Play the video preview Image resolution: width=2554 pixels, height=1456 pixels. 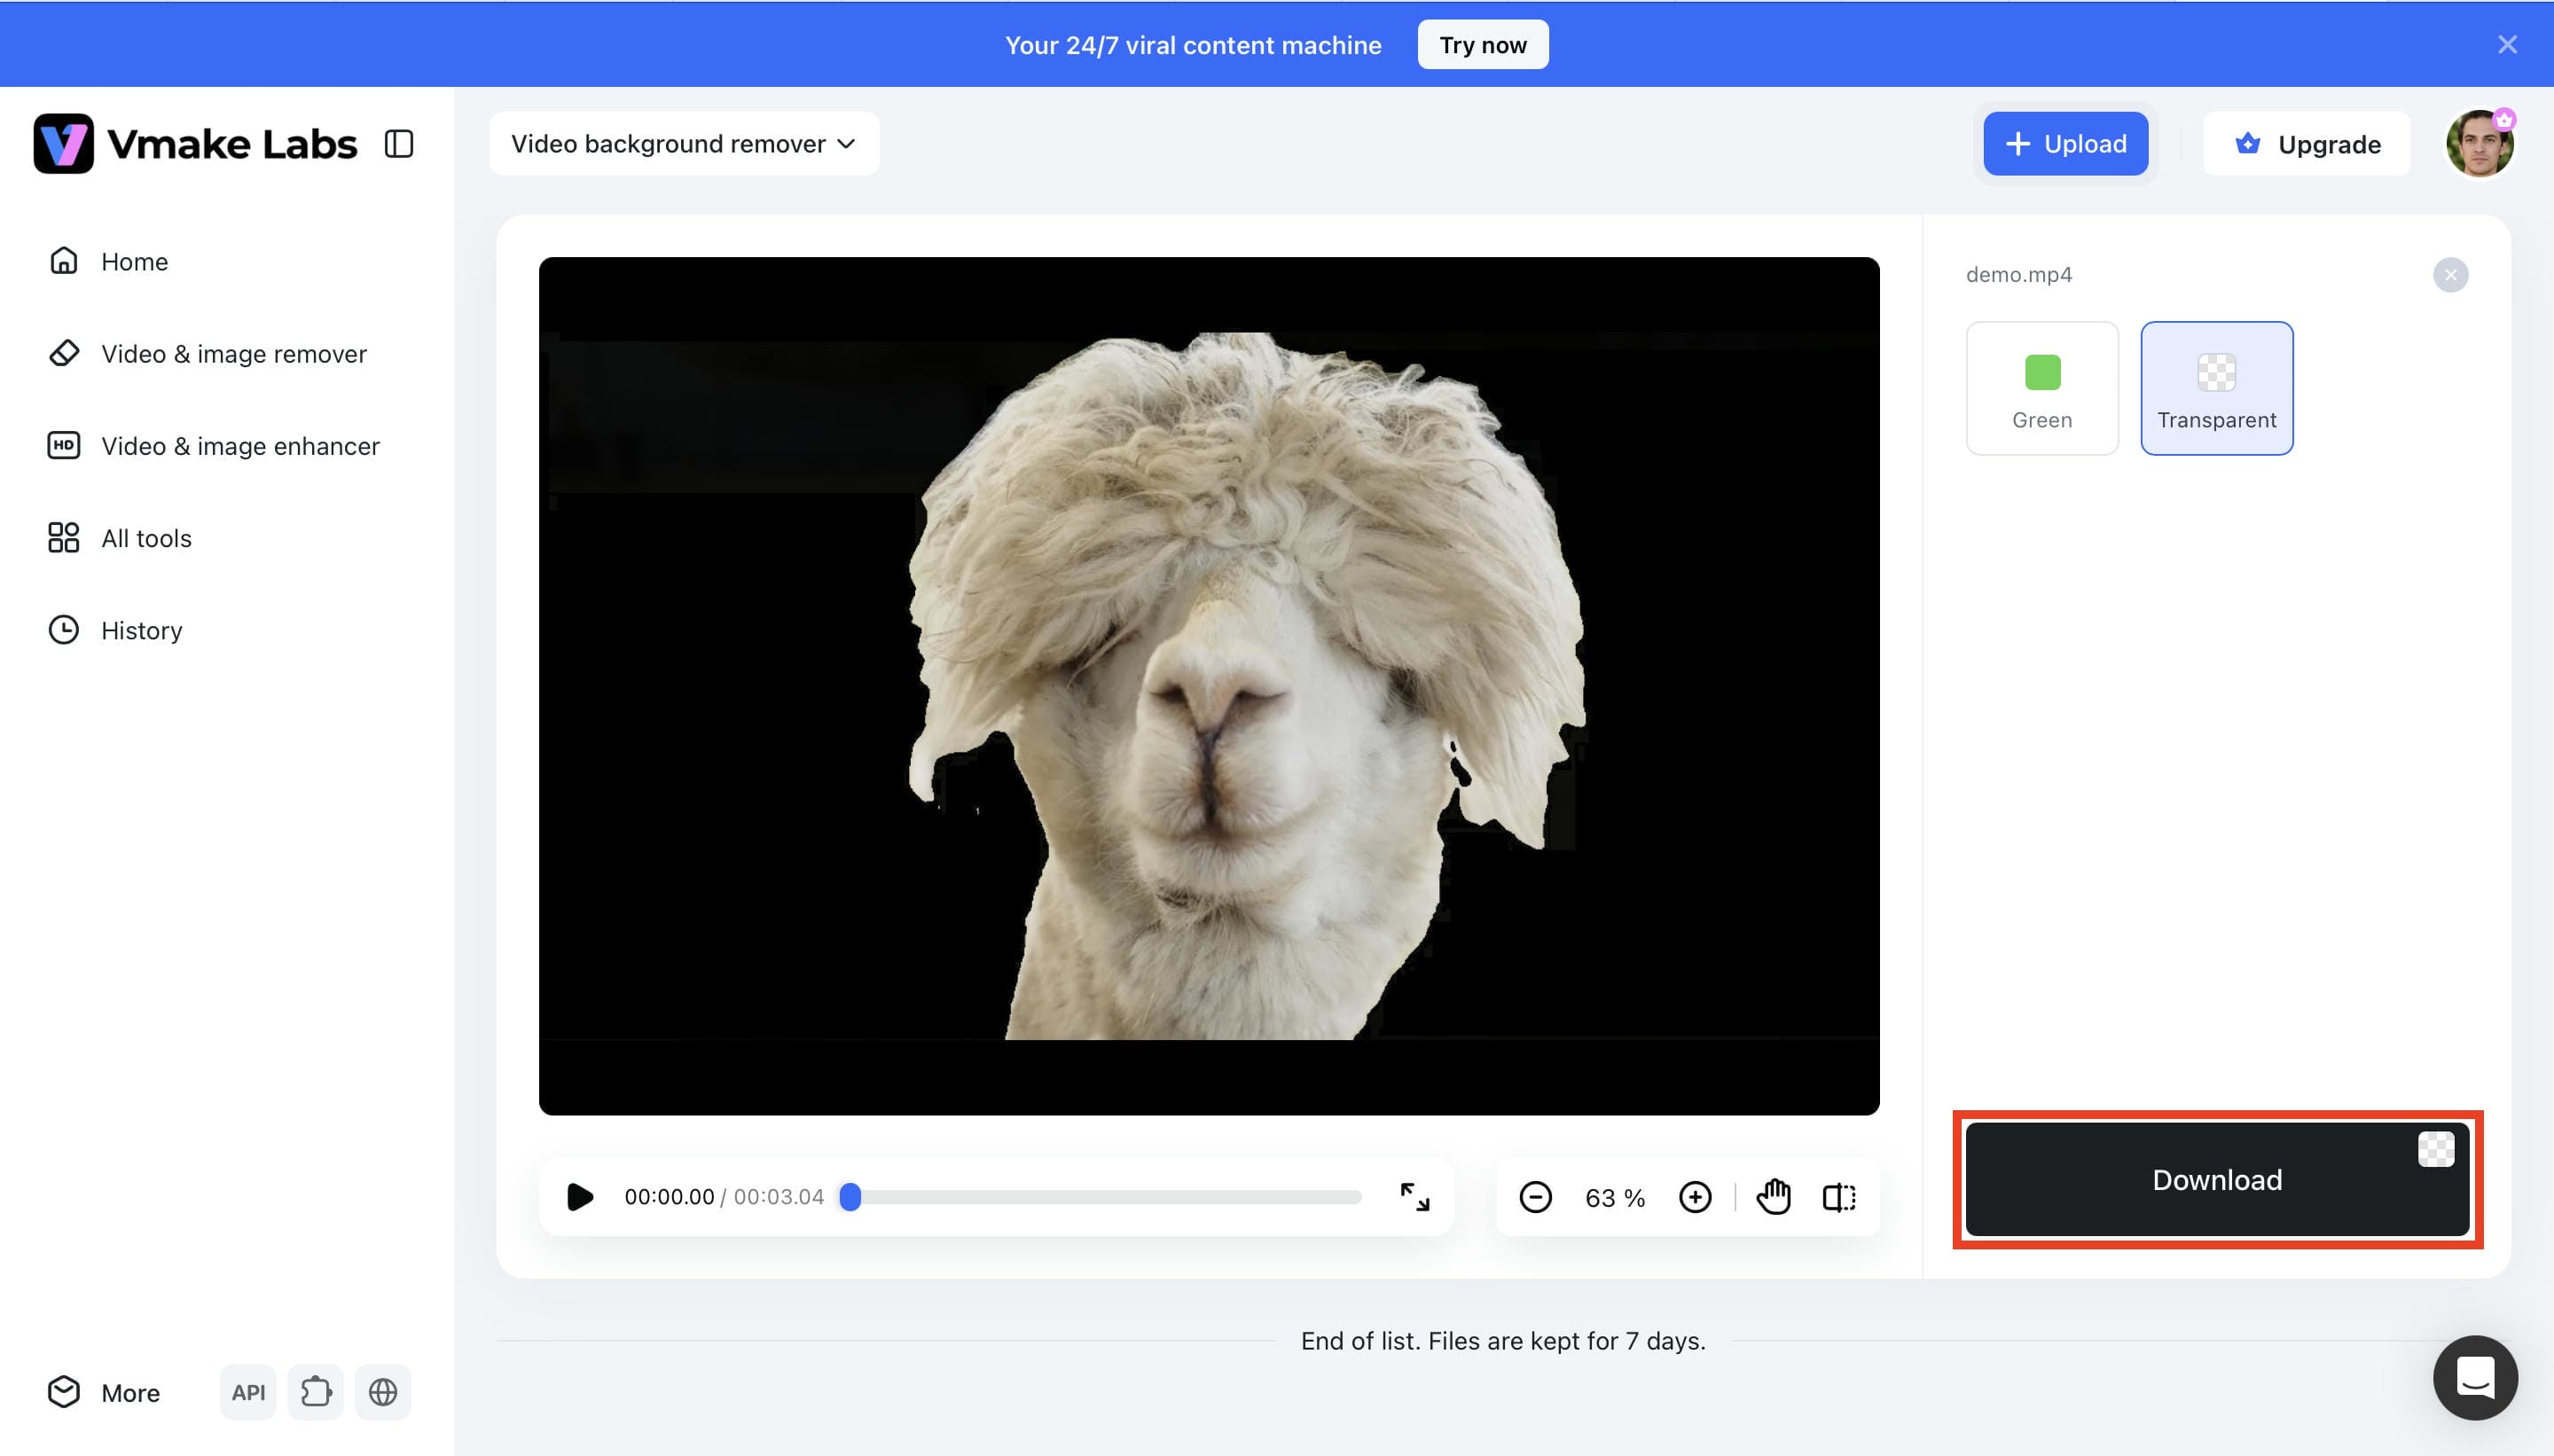click(580, 1197)
